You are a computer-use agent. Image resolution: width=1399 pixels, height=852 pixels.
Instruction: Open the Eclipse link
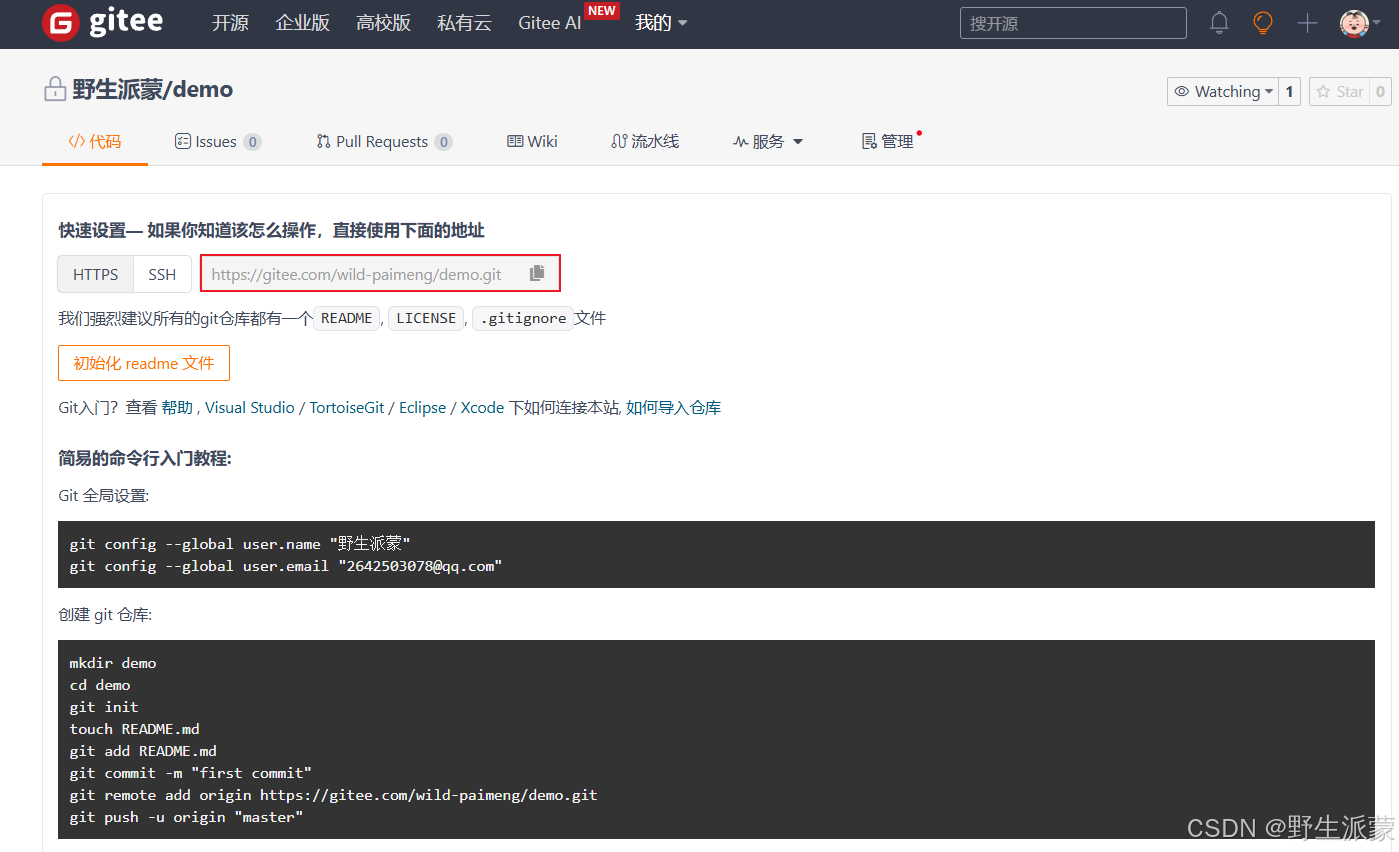pos(422,408)
